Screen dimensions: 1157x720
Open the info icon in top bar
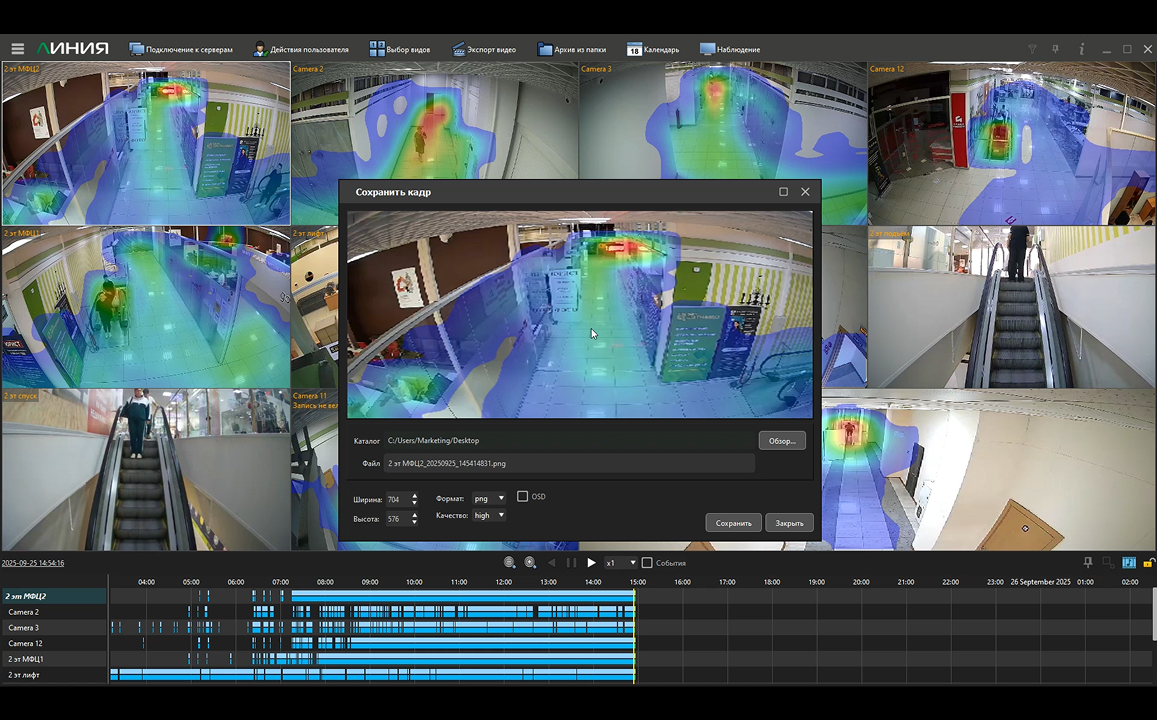coord(1081,49)
